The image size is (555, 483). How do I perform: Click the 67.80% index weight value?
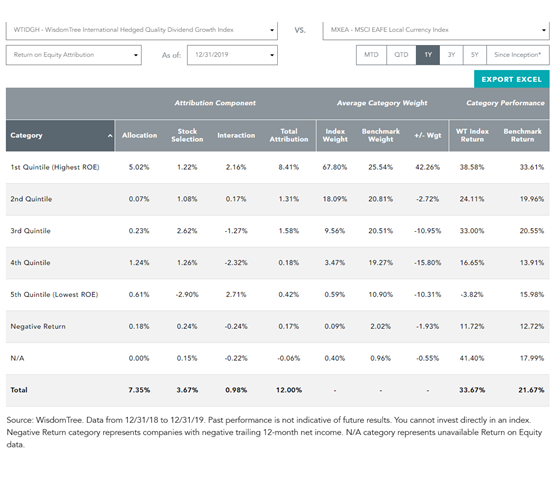334,167
